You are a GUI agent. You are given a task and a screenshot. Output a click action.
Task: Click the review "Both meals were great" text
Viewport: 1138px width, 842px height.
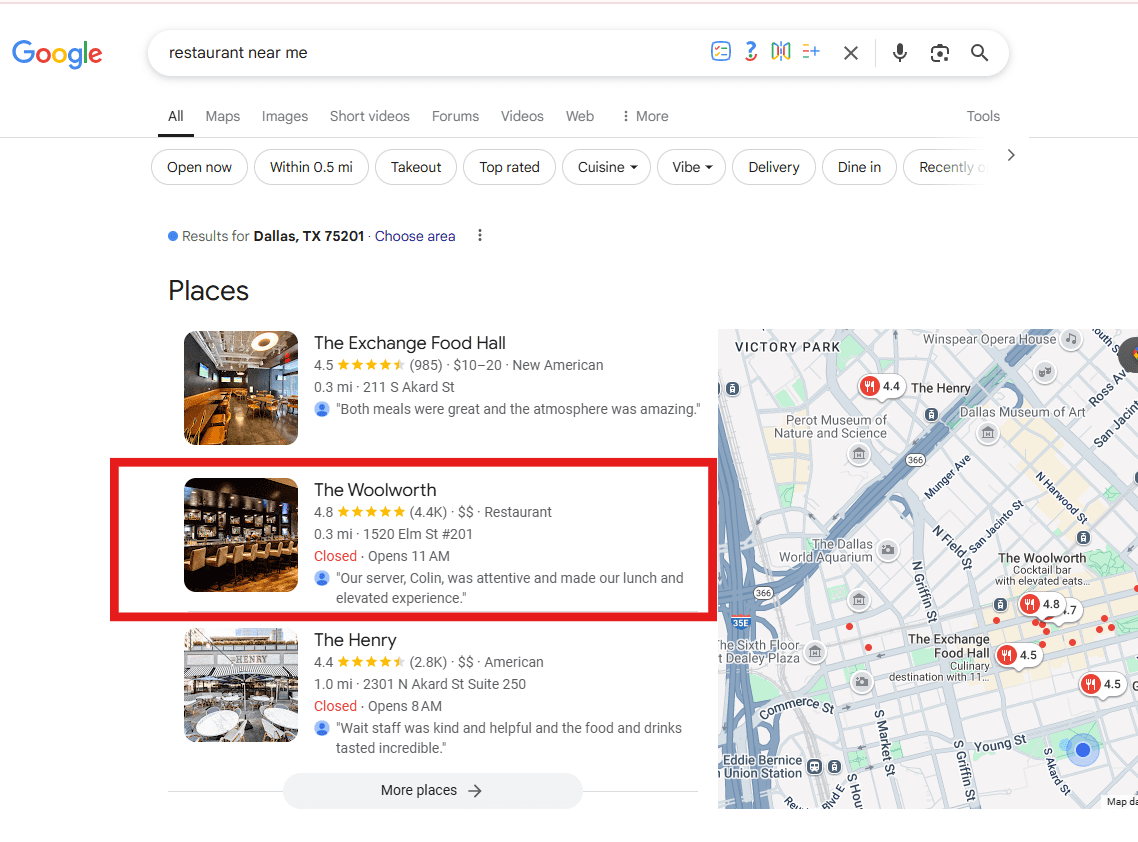tap(518, 409)
